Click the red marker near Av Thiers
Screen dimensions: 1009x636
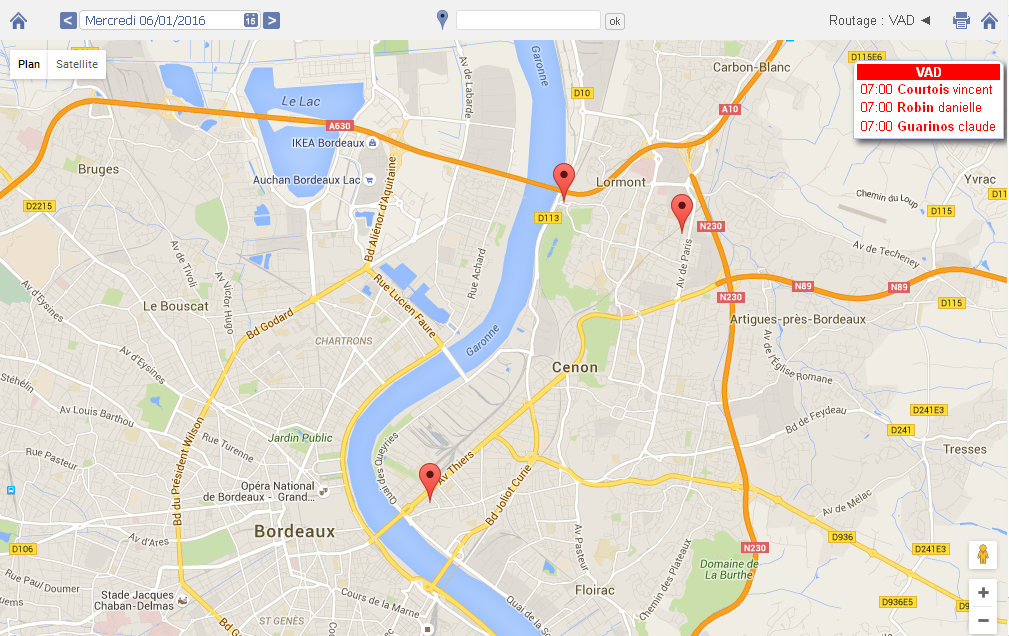coord(430,482)
